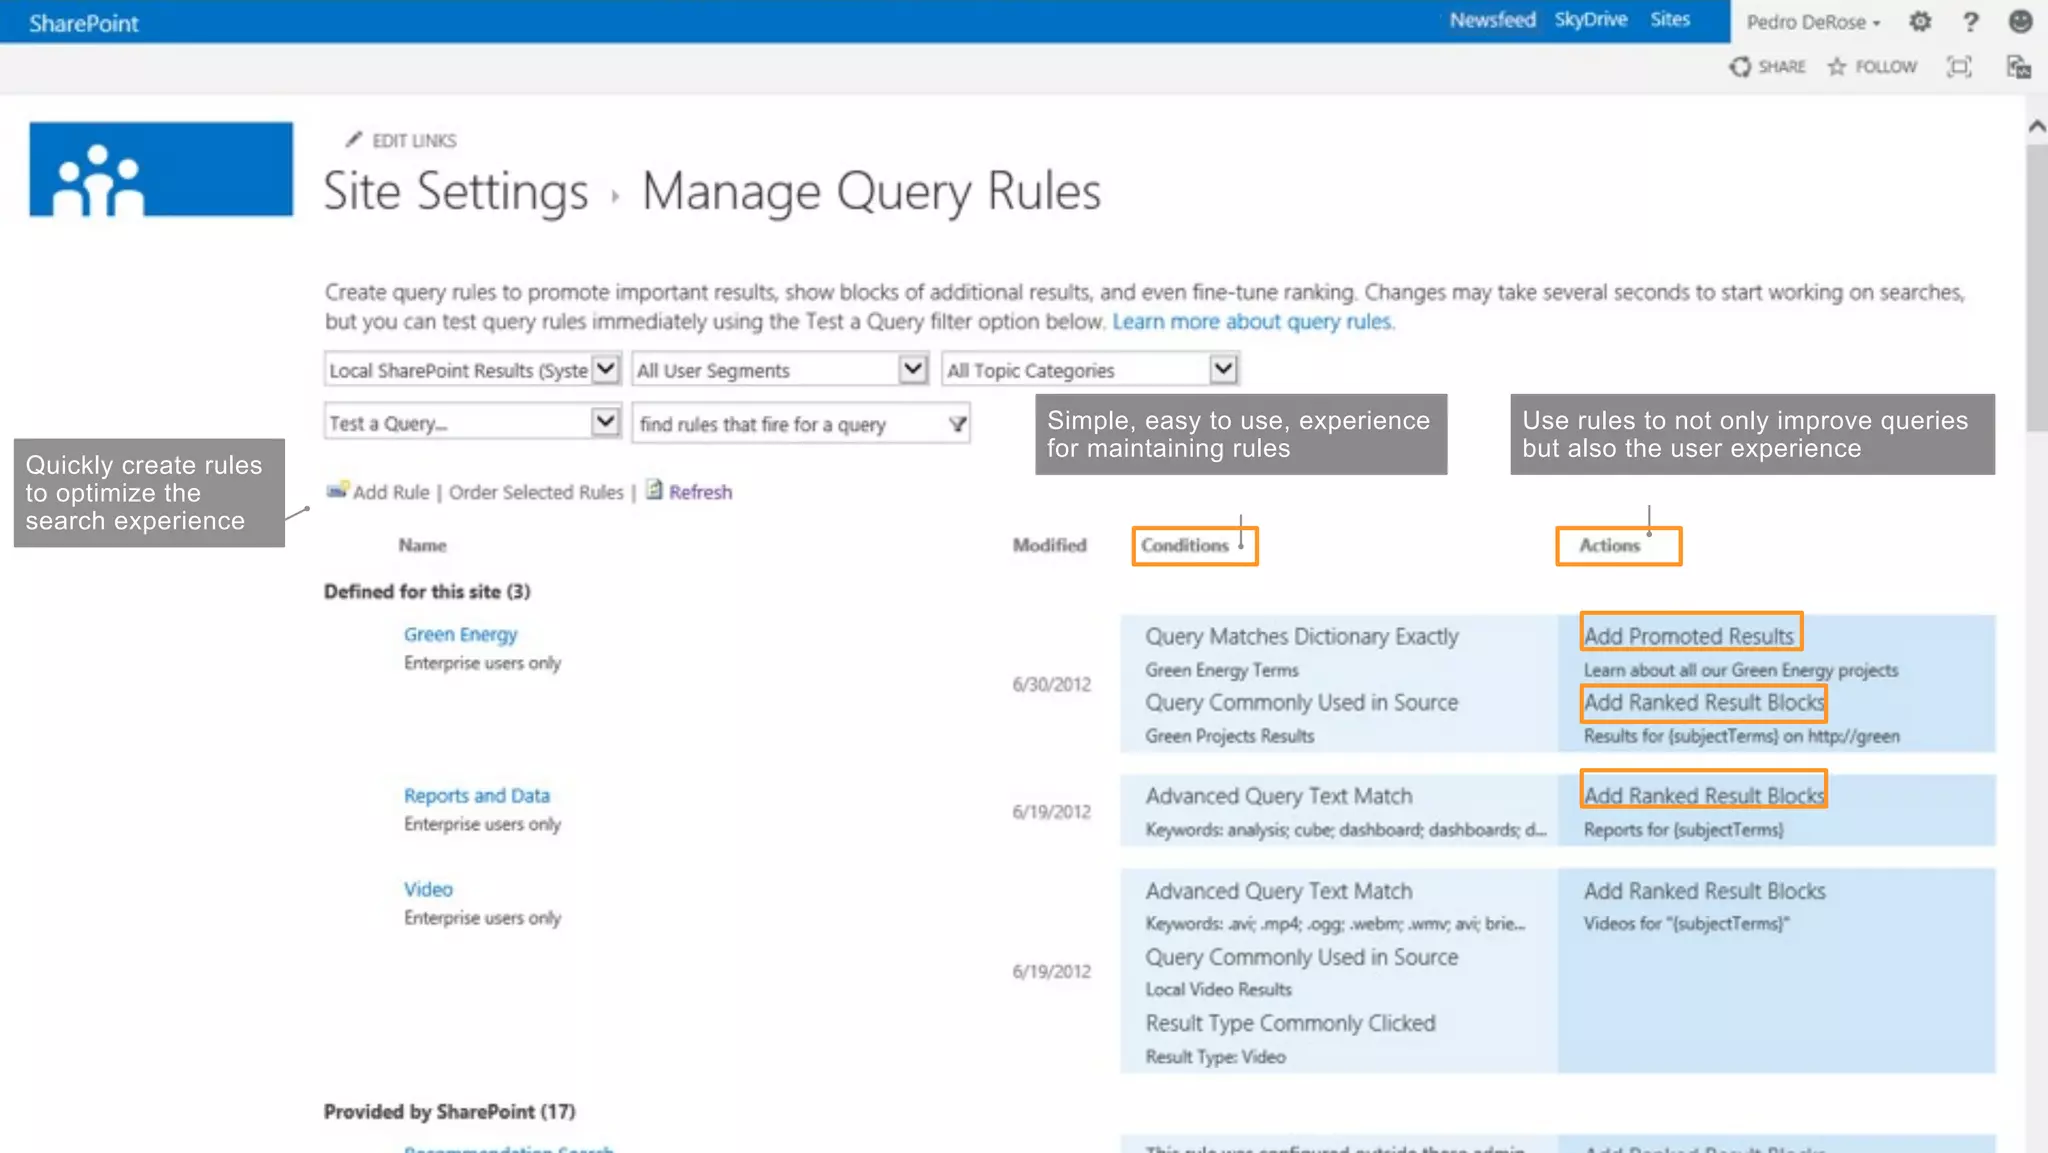Click the EDIT LINKS pencil icon
This screenshot has height=1153, width=2048.
point(353,139)
